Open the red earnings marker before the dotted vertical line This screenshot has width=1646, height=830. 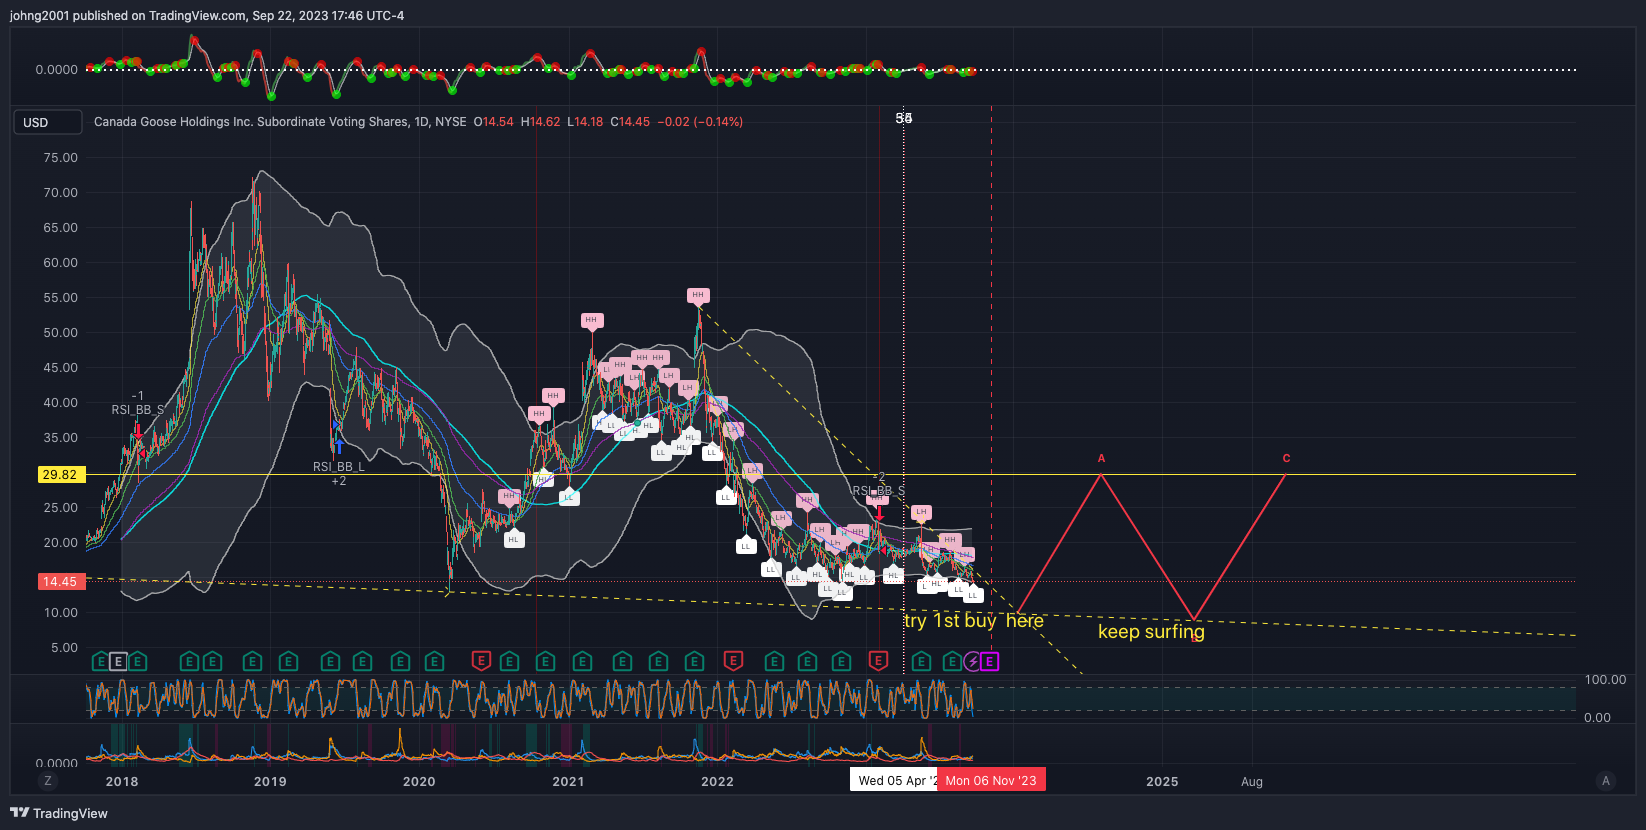click(878, 660)
